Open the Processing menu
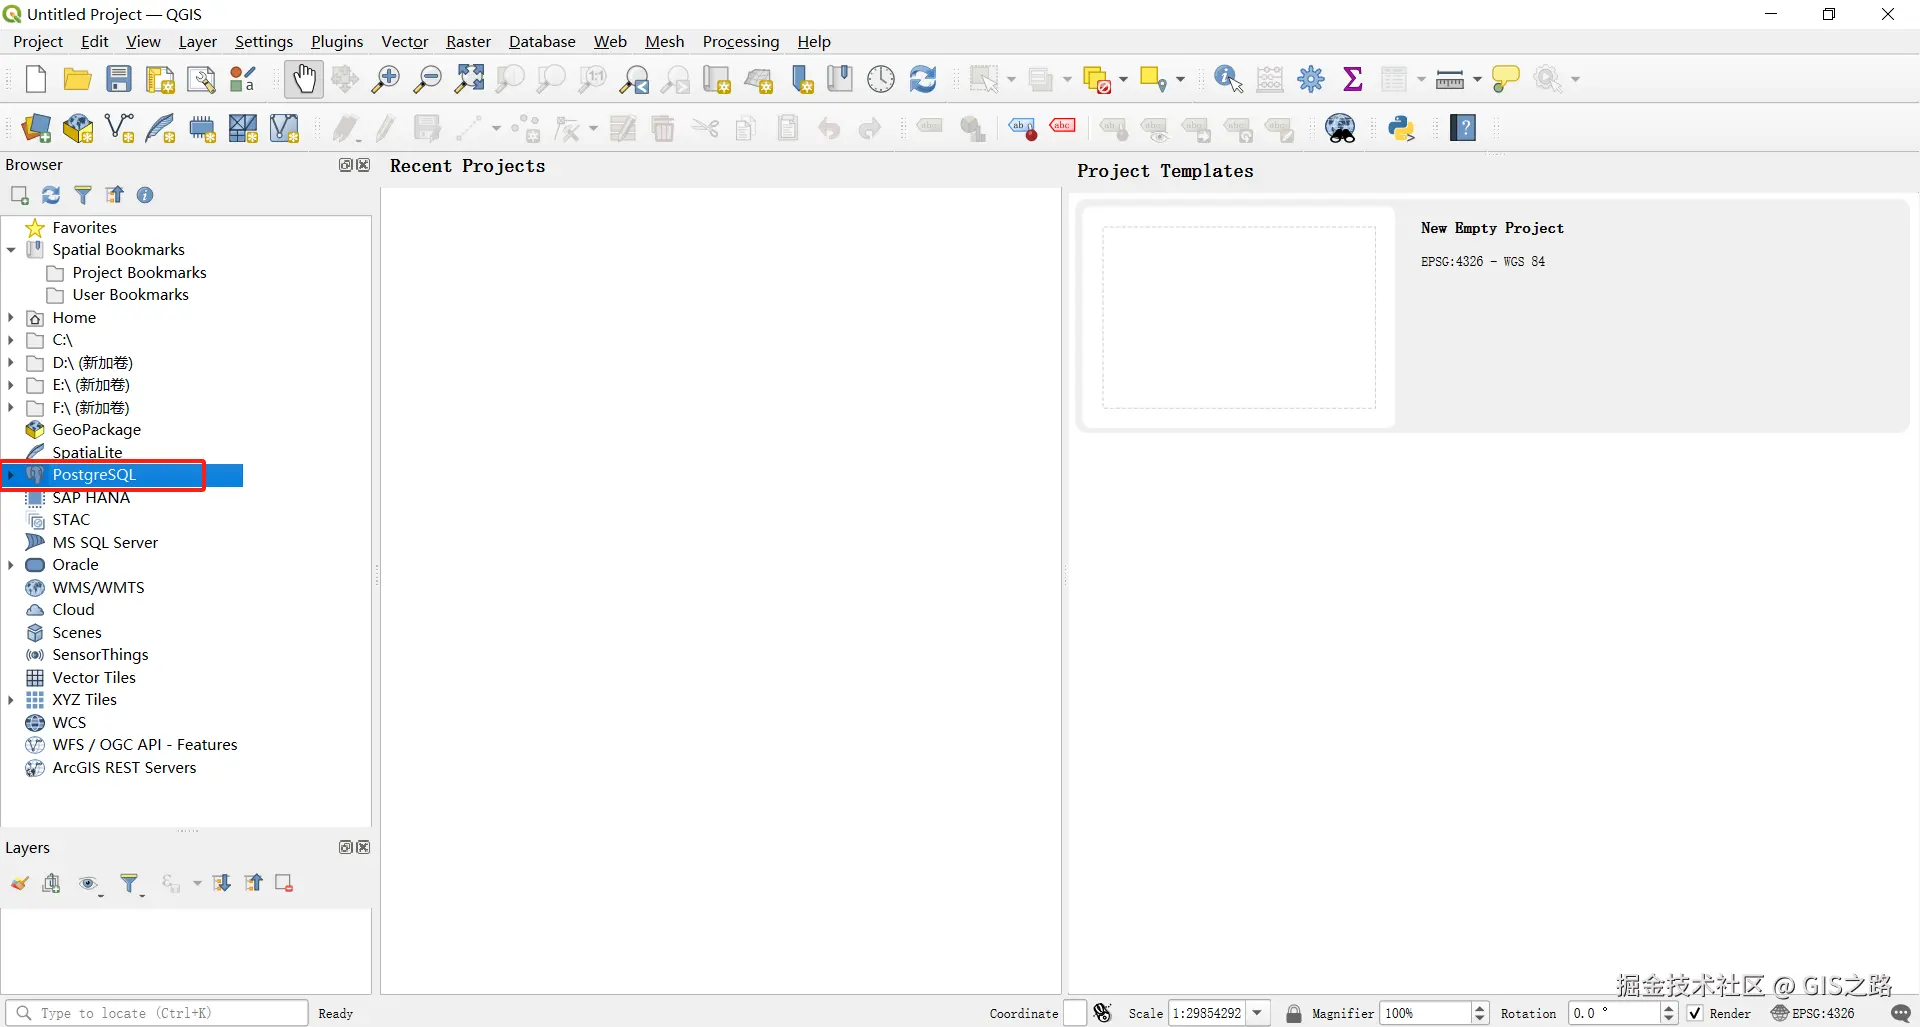 tap(741, 41)
